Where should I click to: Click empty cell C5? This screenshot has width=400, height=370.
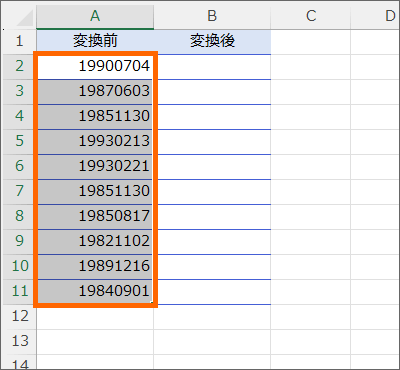pyautogui.click(x=311, y=142)
